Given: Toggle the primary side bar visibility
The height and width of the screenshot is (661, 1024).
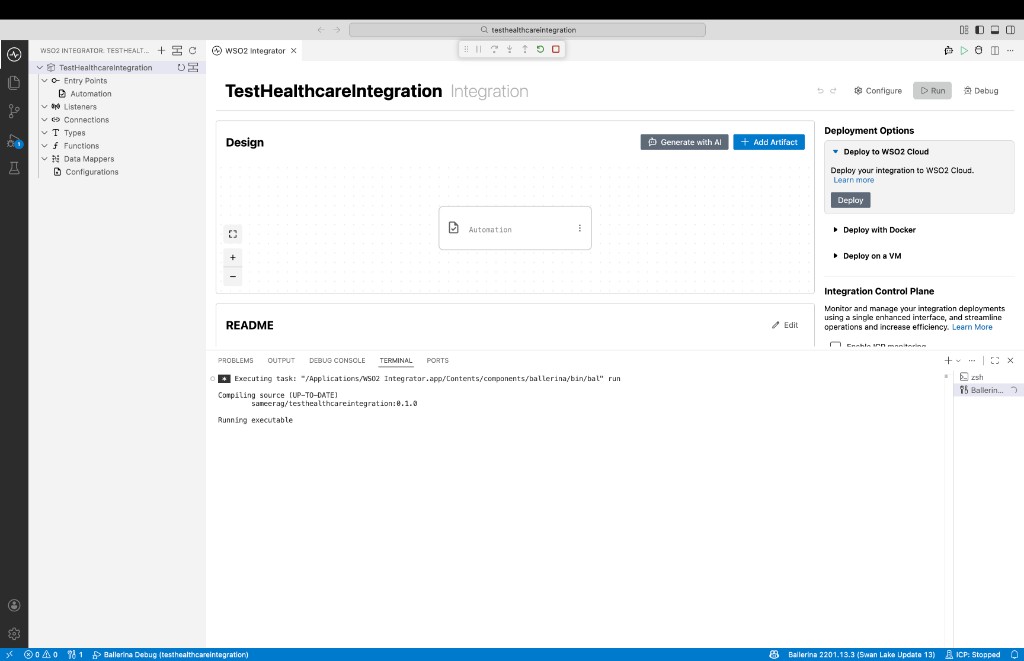Looking at the screenshot, I should [x=979, y=29].
